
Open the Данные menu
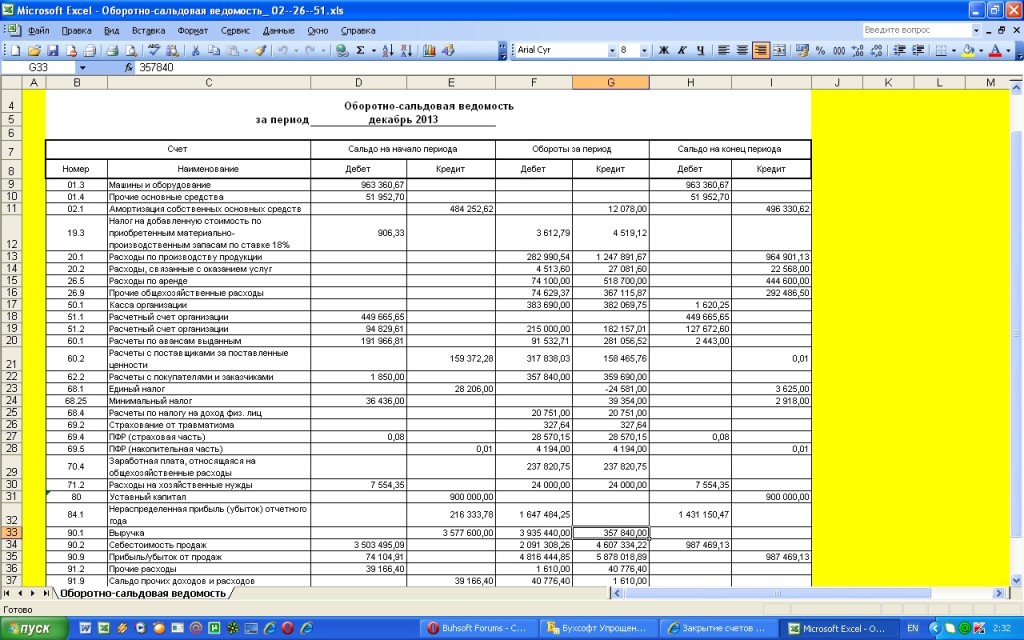tap(278, 30)
